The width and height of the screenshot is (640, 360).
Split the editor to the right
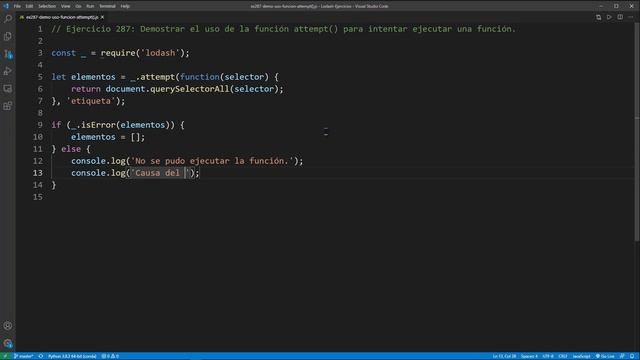[x=620, y=17]
